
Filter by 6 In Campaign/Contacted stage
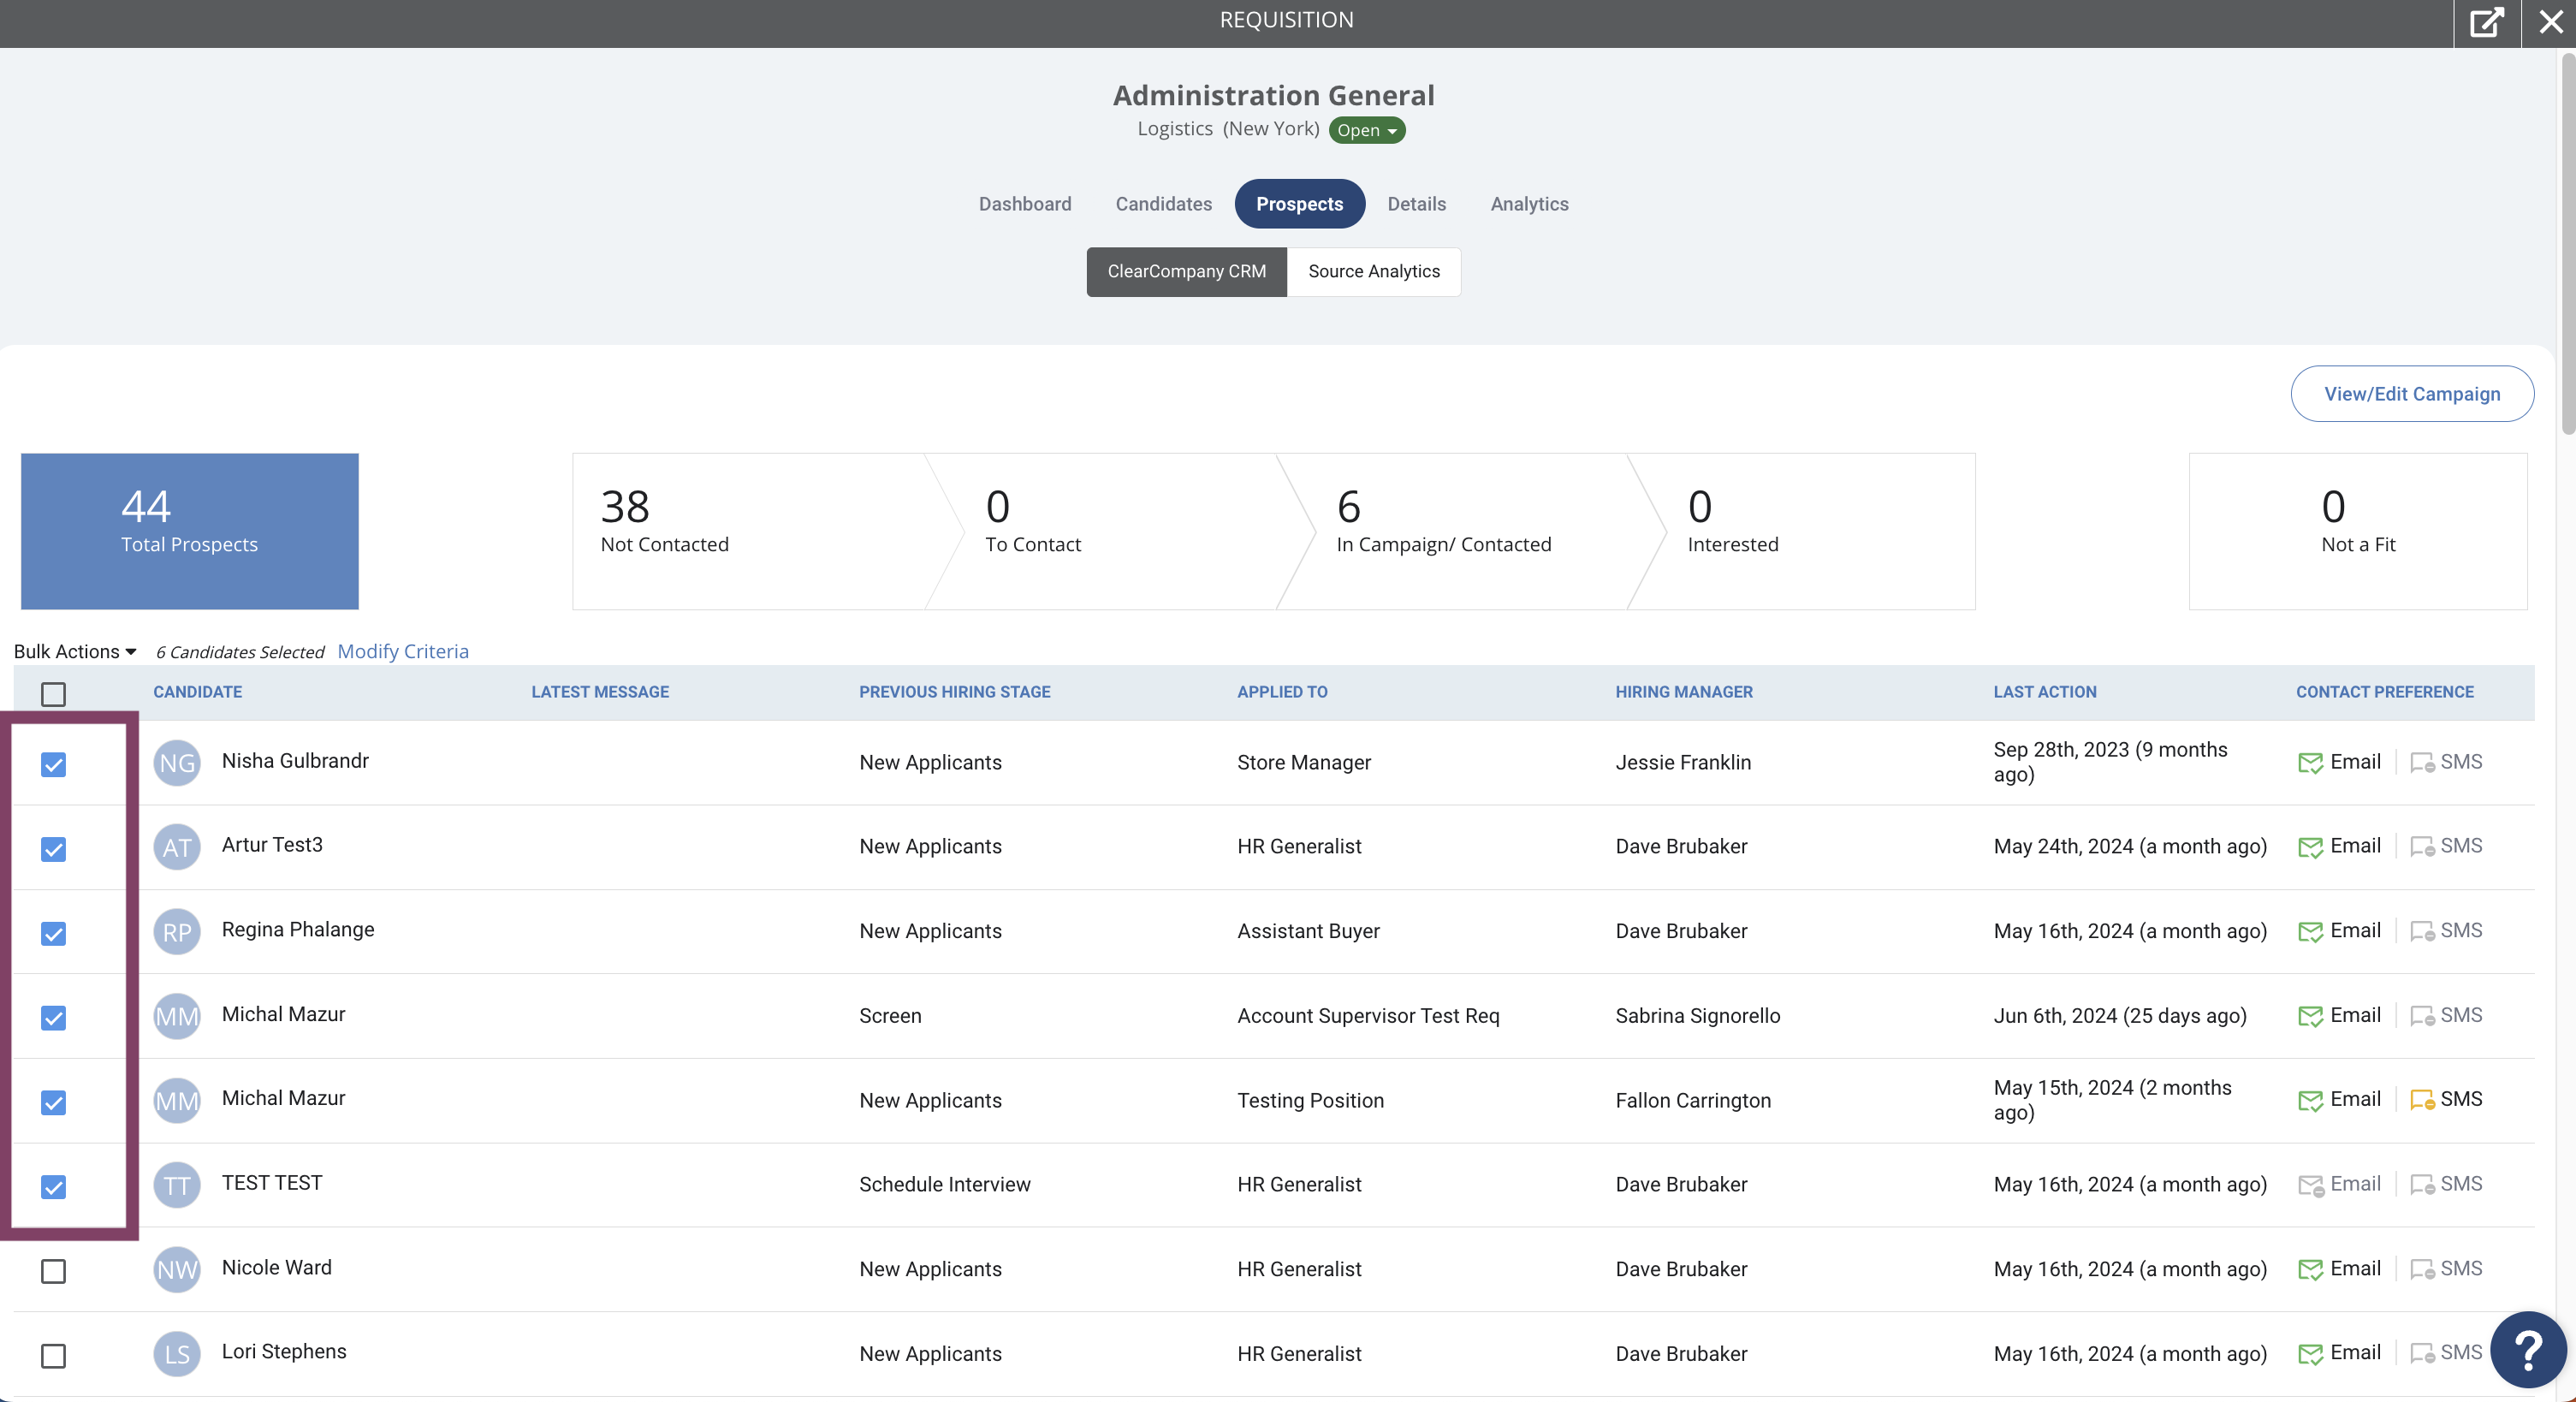1470,531
